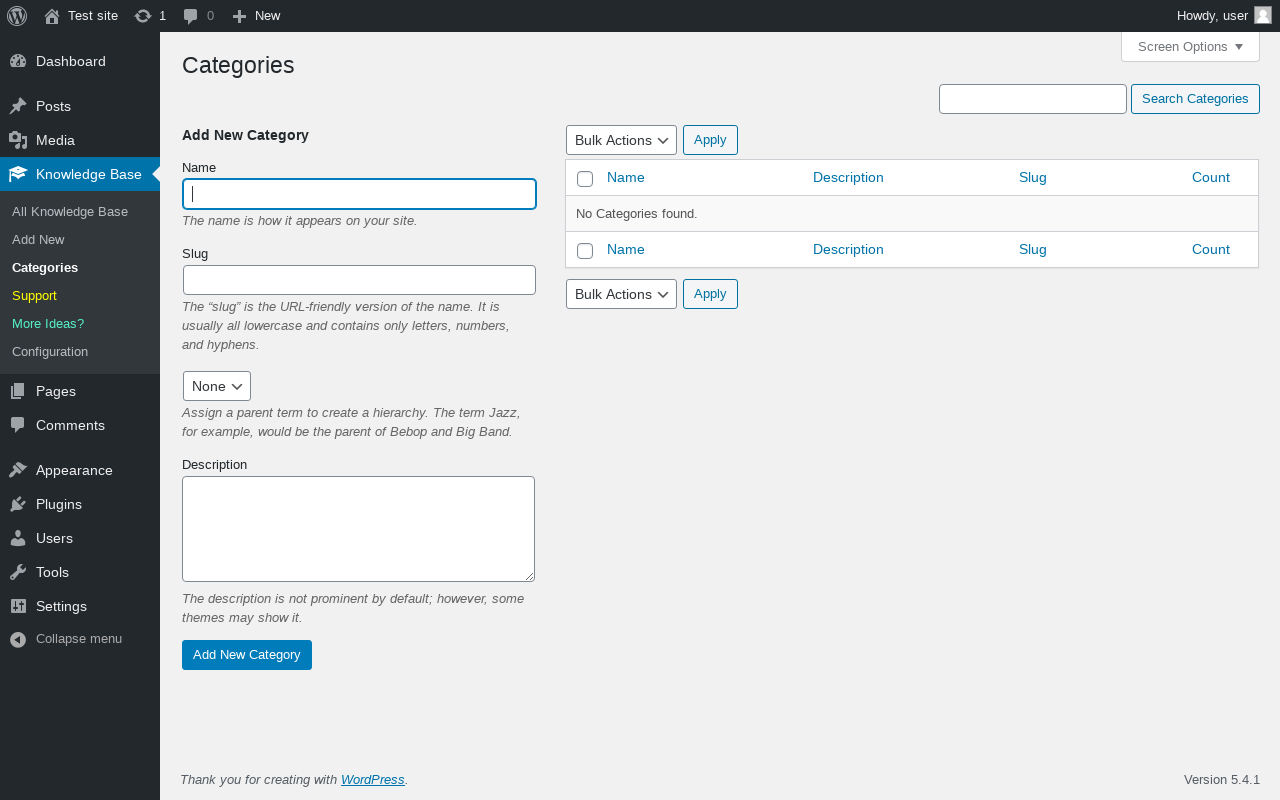This screenshot has height=800, width=1280.
Task: Tick the select-all checkbox in the table header
Action: 585,179
